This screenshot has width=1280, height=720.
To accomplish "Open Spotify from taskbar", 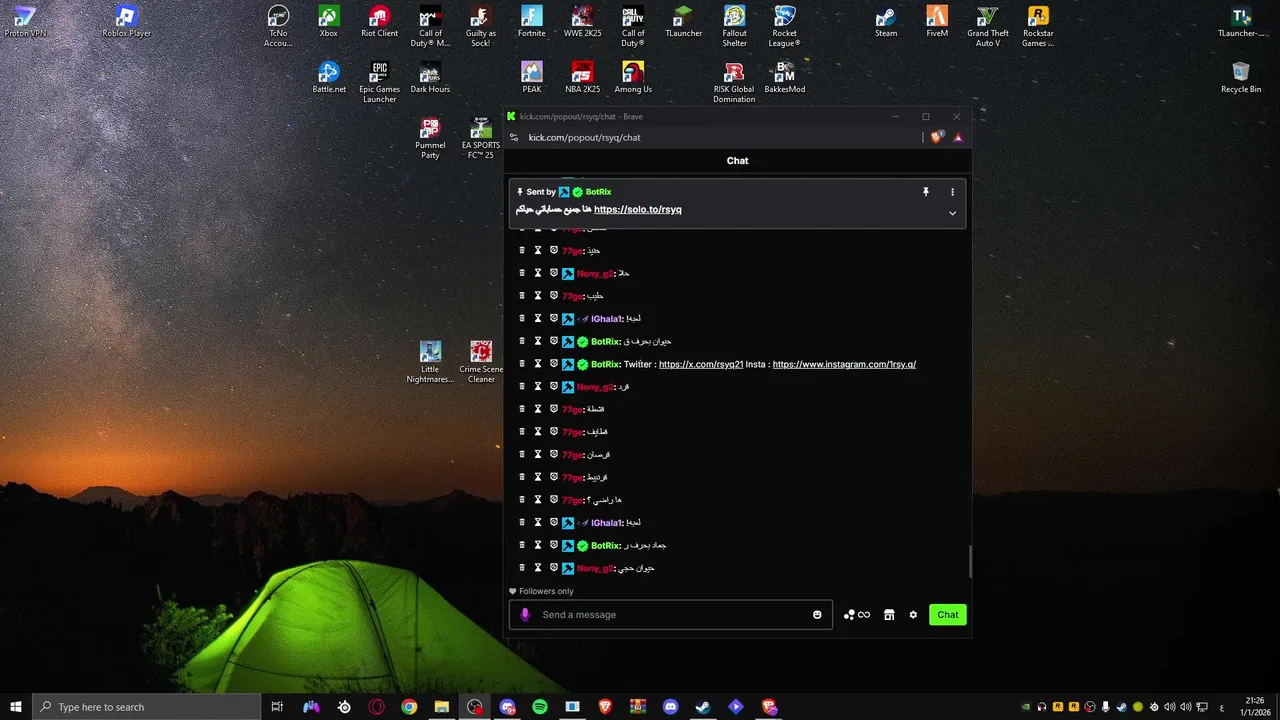I will point(540,707).
